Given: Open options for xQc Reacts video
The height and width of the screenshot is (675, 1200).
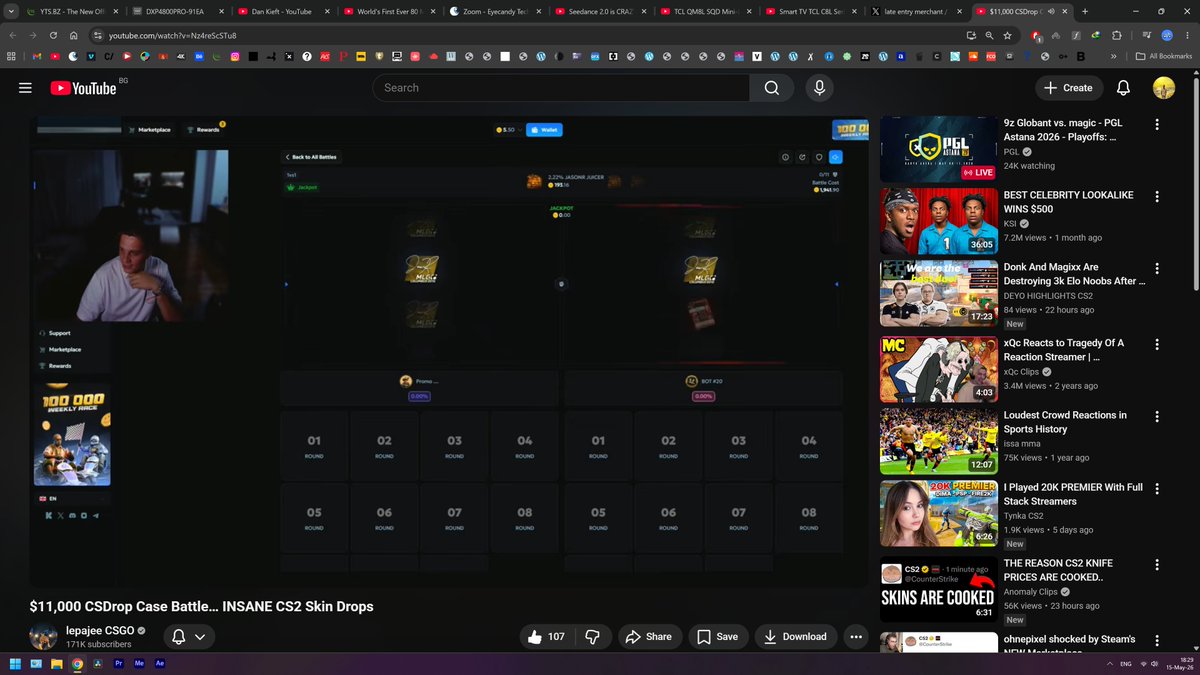Looking at the screenshot, I should pyautogui.click(x=1157, y=344).
